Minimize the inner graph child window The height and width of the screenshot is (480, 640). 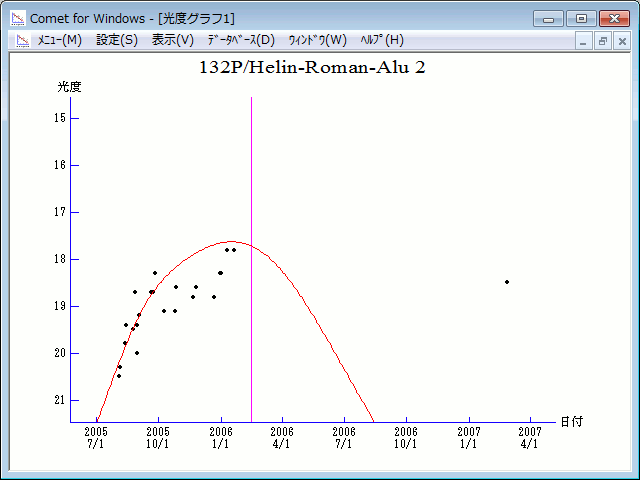tap(585, 41)
